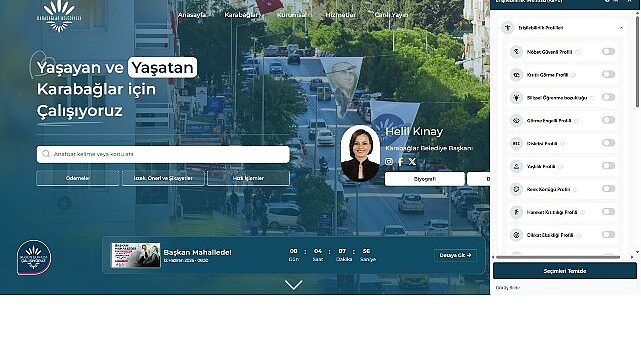Click the Başkan Mahallede! title text
The height and width of the screenshot is (360, 641).
pyautogui.click(x=197, y=252)
